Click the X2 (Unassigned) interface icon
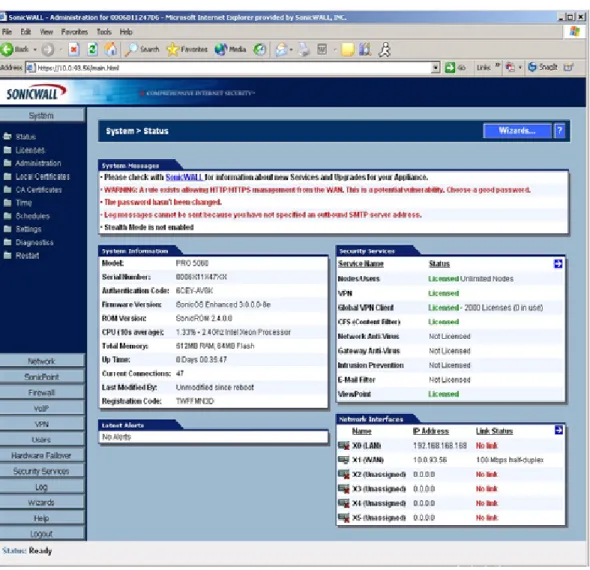 [x=344, y=474]
